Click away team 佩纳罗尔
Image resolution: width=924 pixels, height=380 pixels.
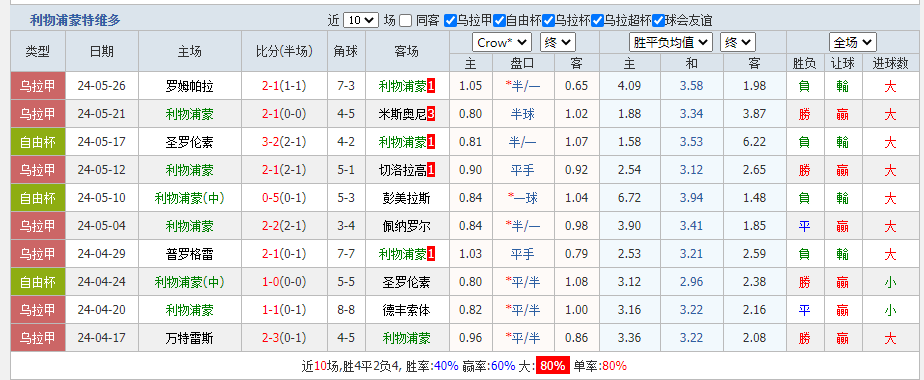[407, 226]
